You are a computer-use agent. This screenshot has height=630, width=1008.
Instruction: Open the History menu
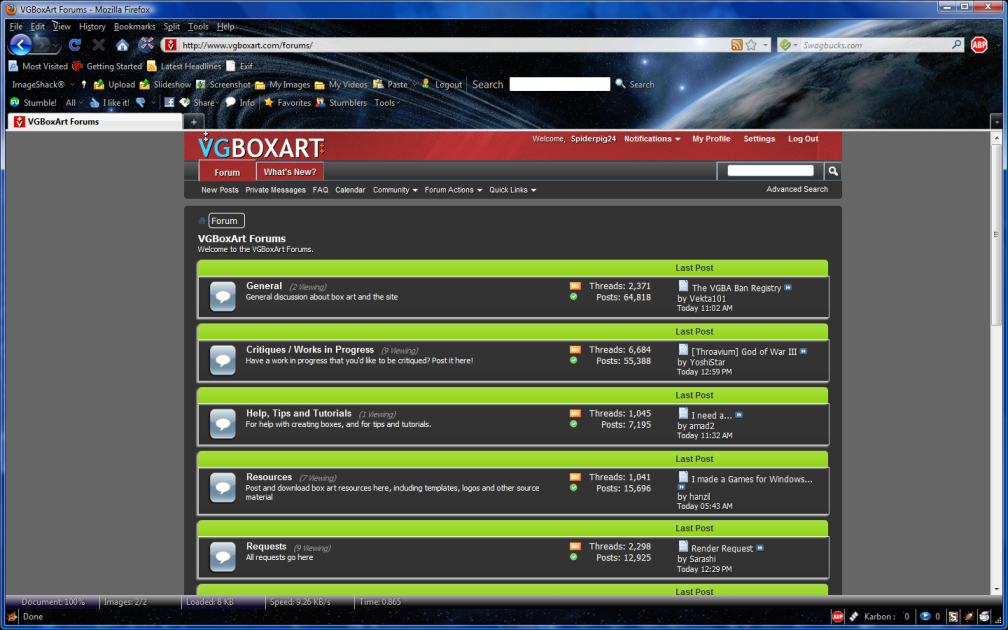92,26
